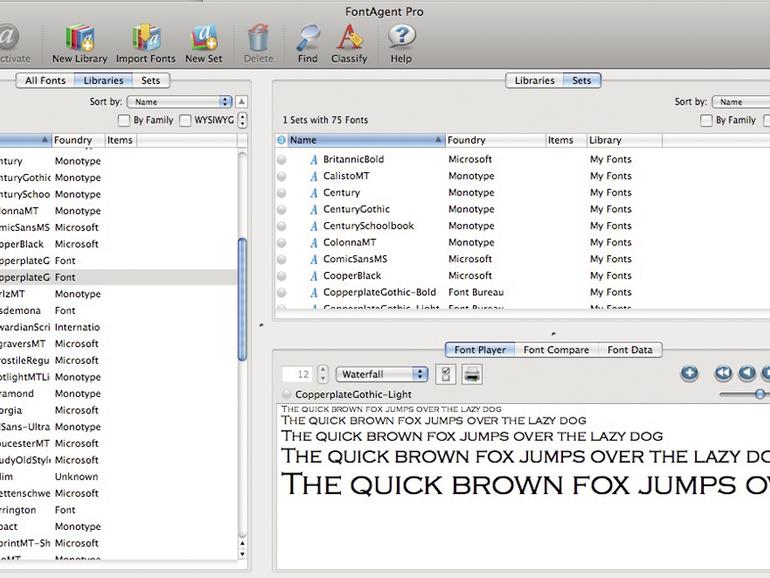Image resolution: width=770 pixels, height=578 pixels.
Task: Sort left list by Foundry column header
Action: [78, 140]
